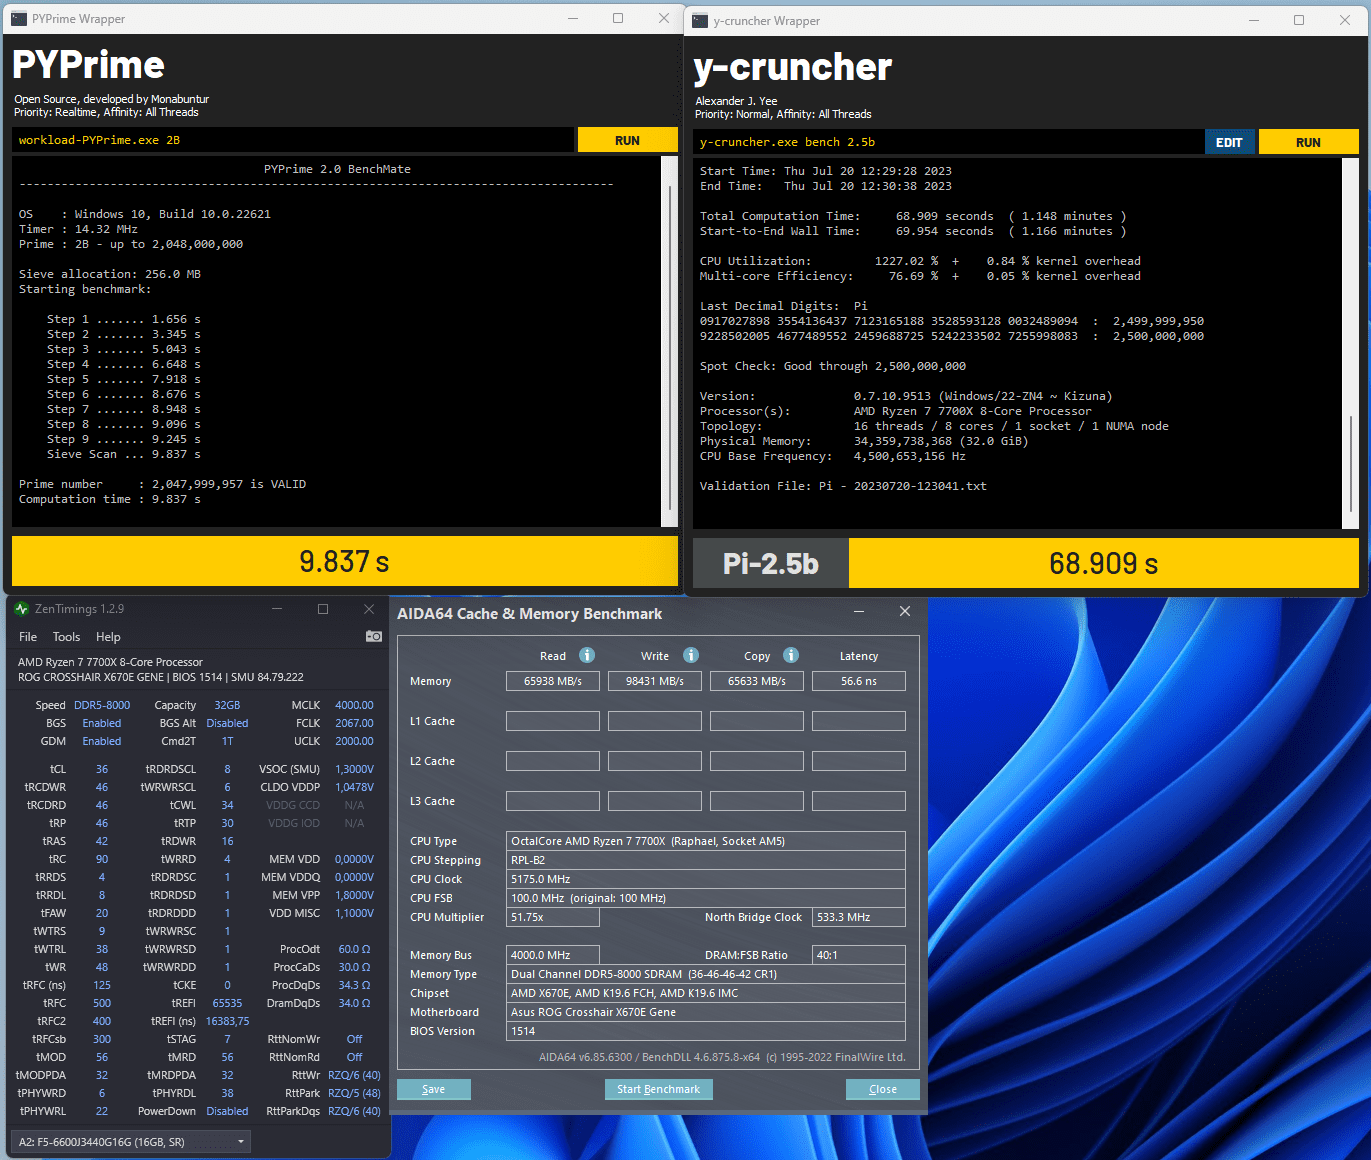
Task: Click tREFI value 65535 in ZenTimings
Action: tap(227, 1003)
